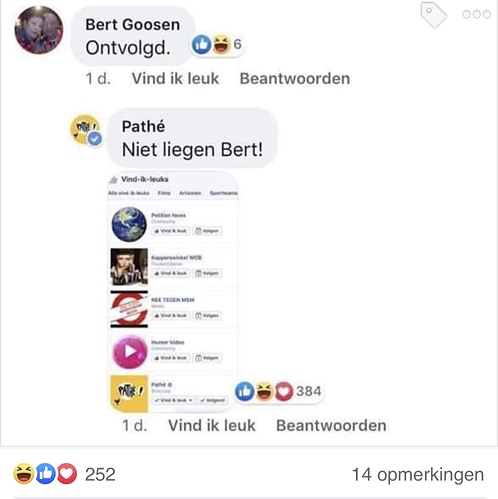
Task: Open the three-dots options menu
Action: click(x=477, y=14)
